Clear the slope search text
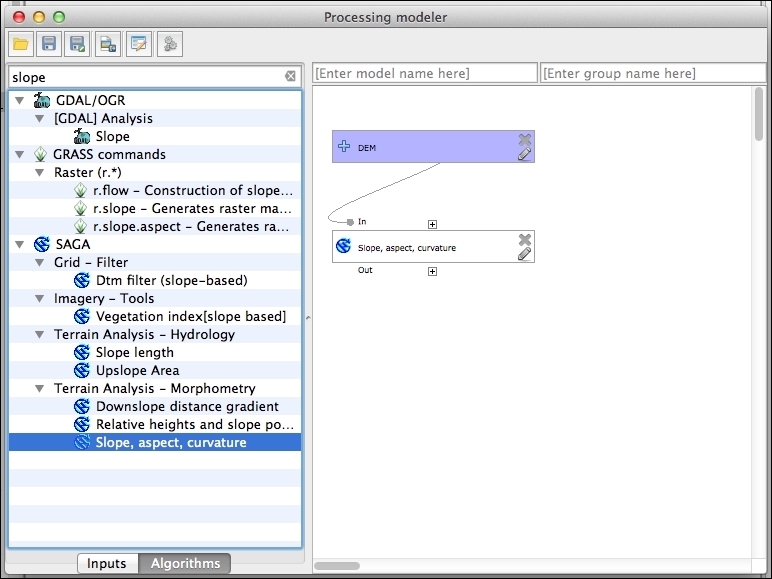Viewport: 772px width, 579px height. click(x=290, y=77)
